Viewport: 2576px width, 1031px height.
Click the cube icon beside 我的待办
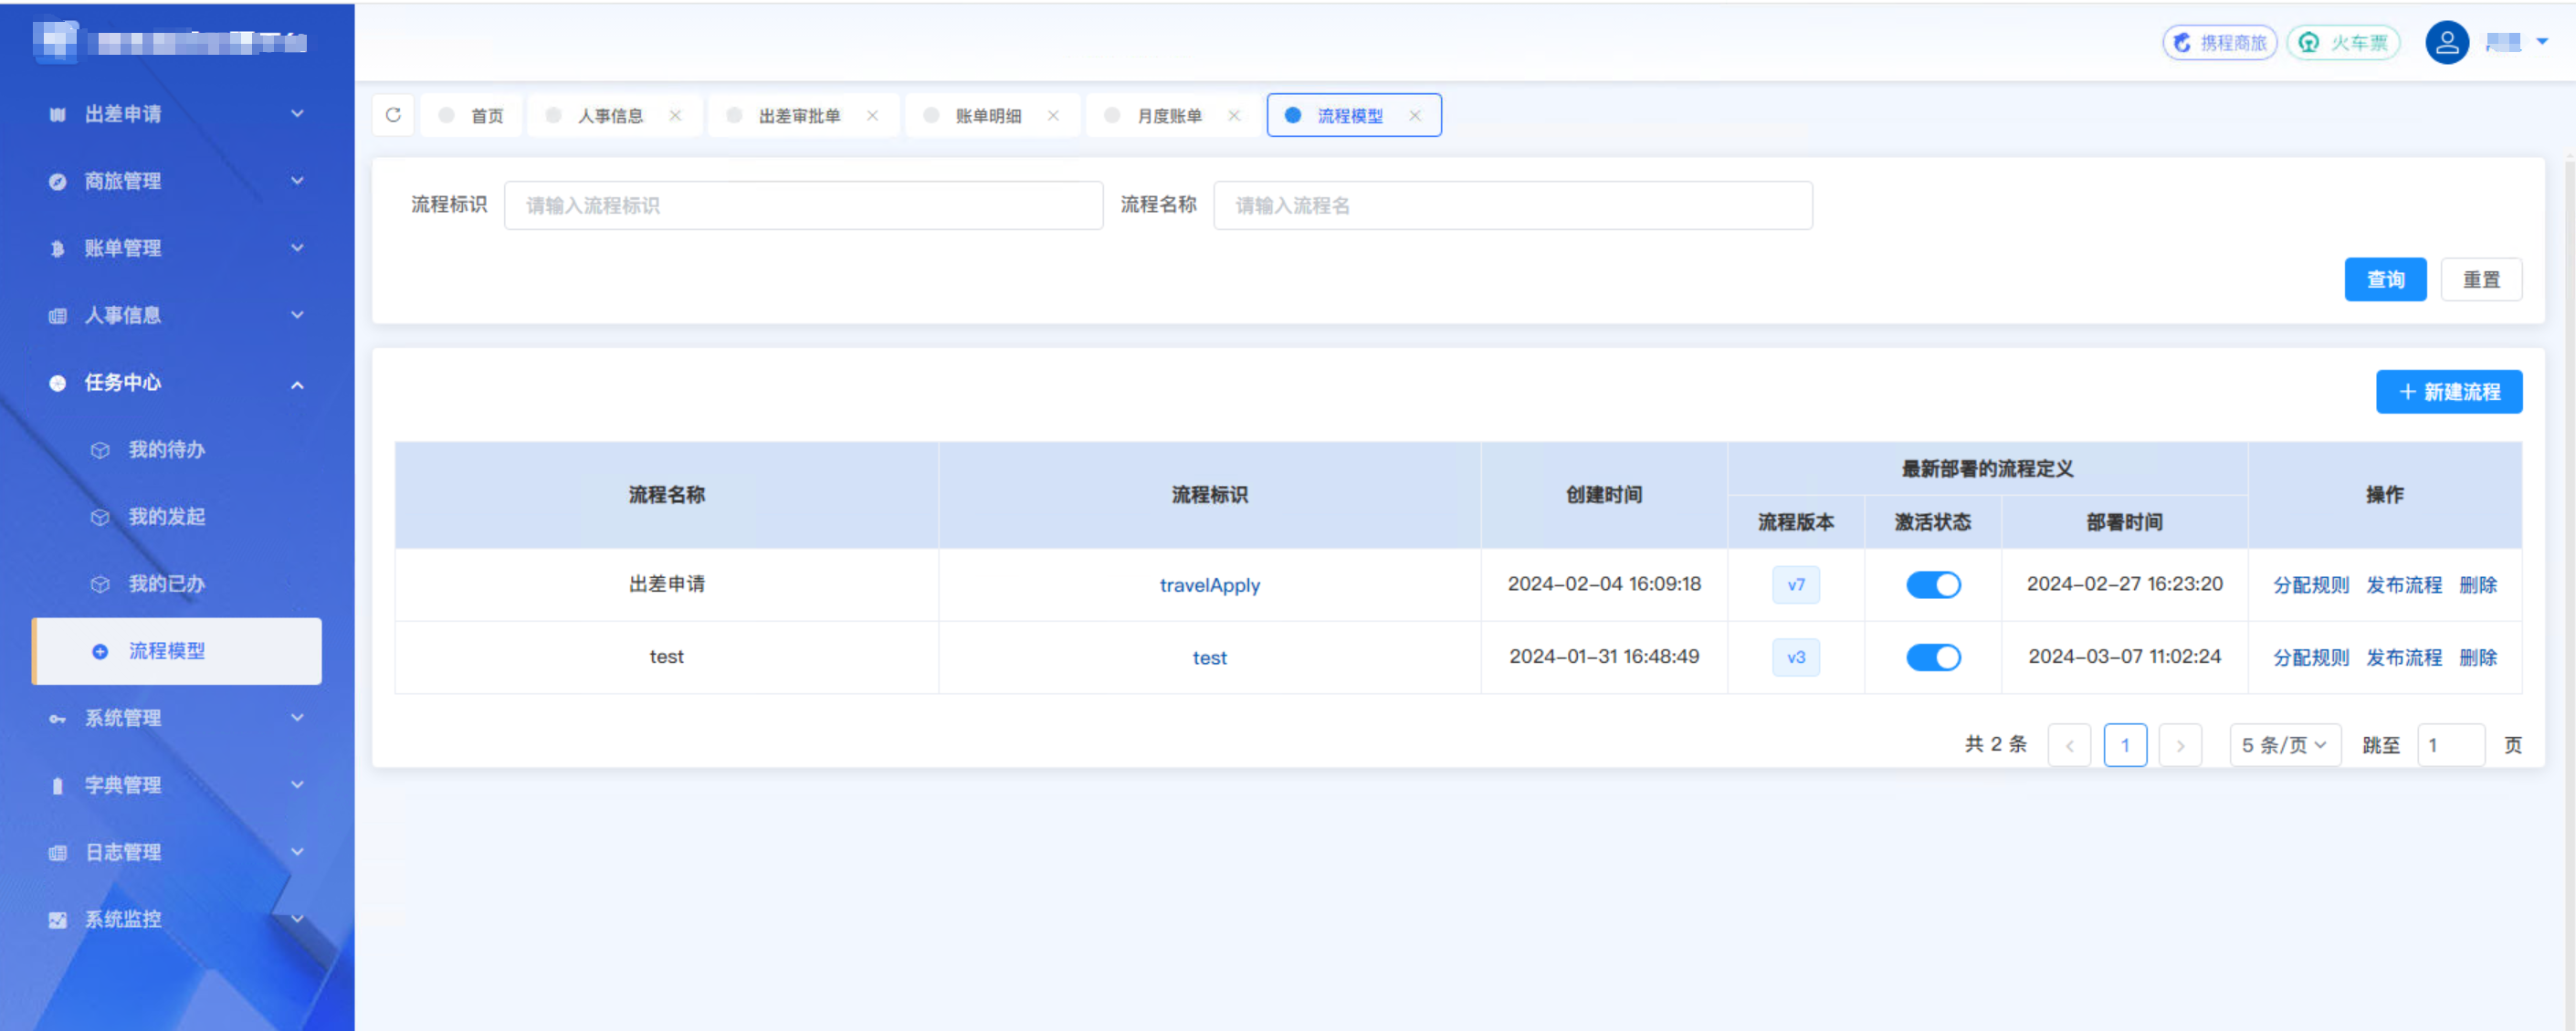pos(100,450)
